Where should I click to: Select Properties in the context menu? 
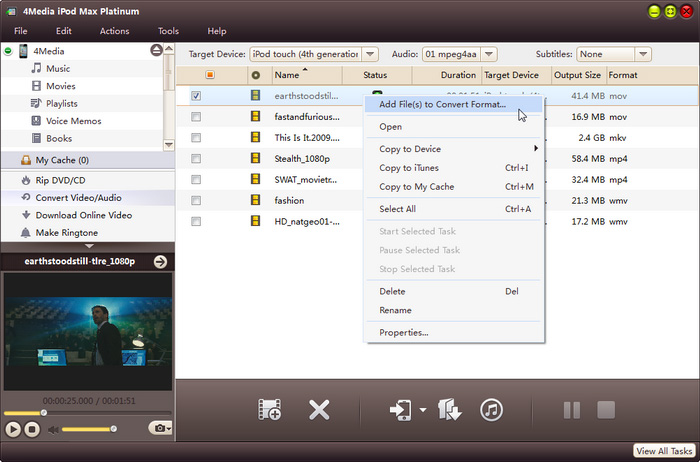click(x=403, y=332)
